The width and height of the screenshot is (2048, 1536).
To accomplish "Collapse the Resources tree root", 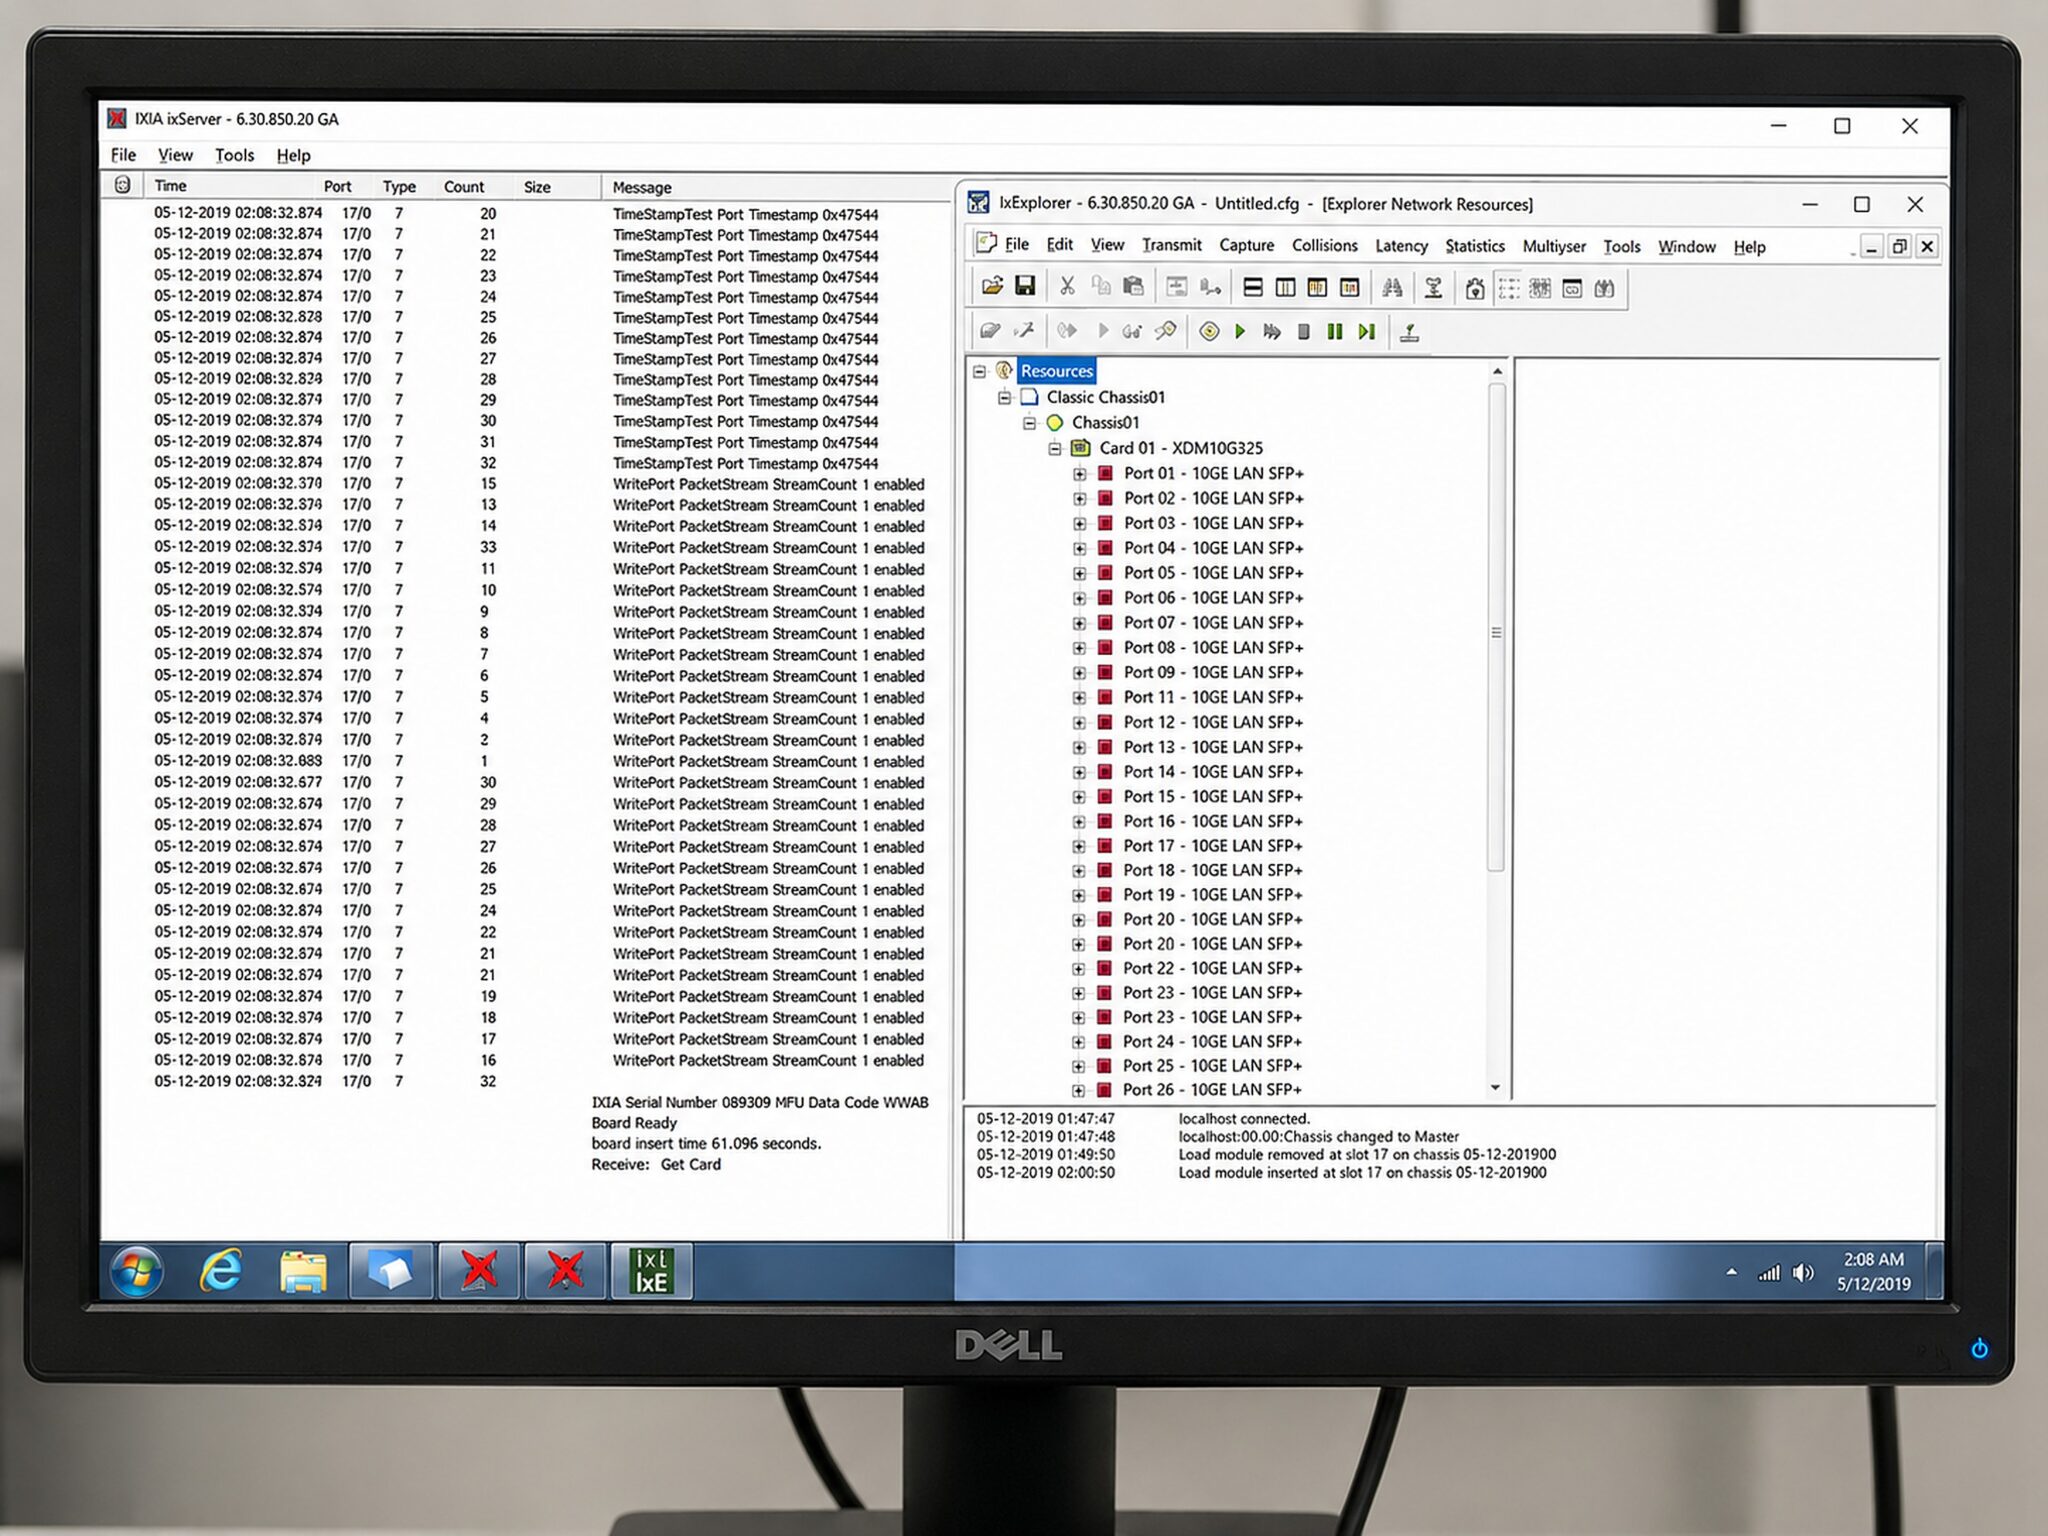I will click(x=980, y=371).
